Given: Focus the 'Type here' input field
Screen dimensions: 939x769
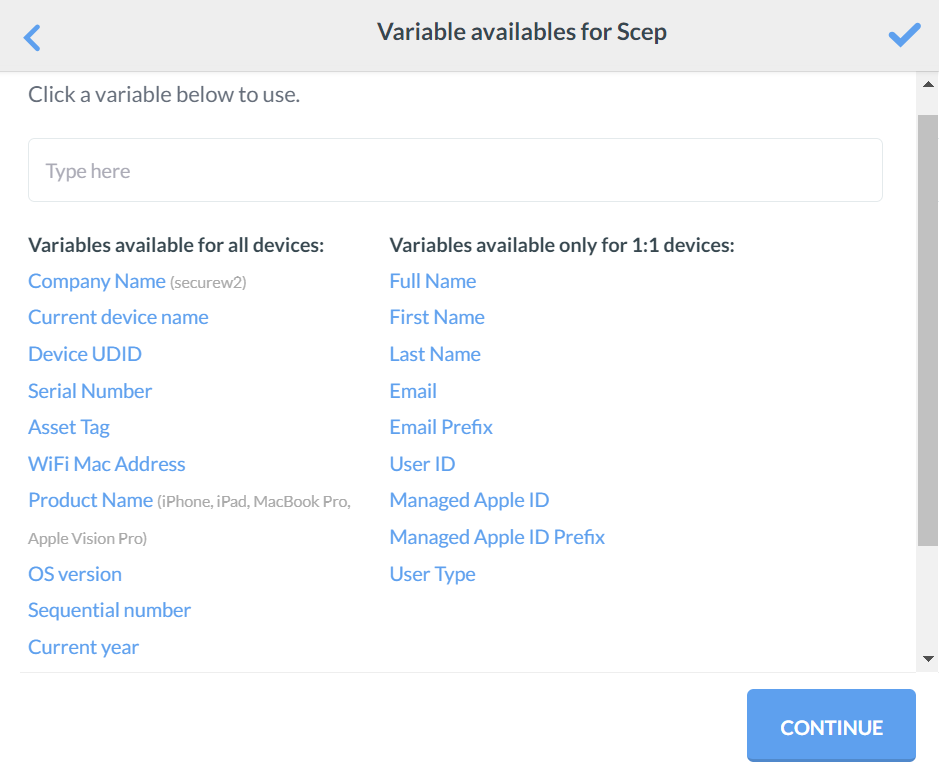Looking at the screenshot, I should 455,171.
